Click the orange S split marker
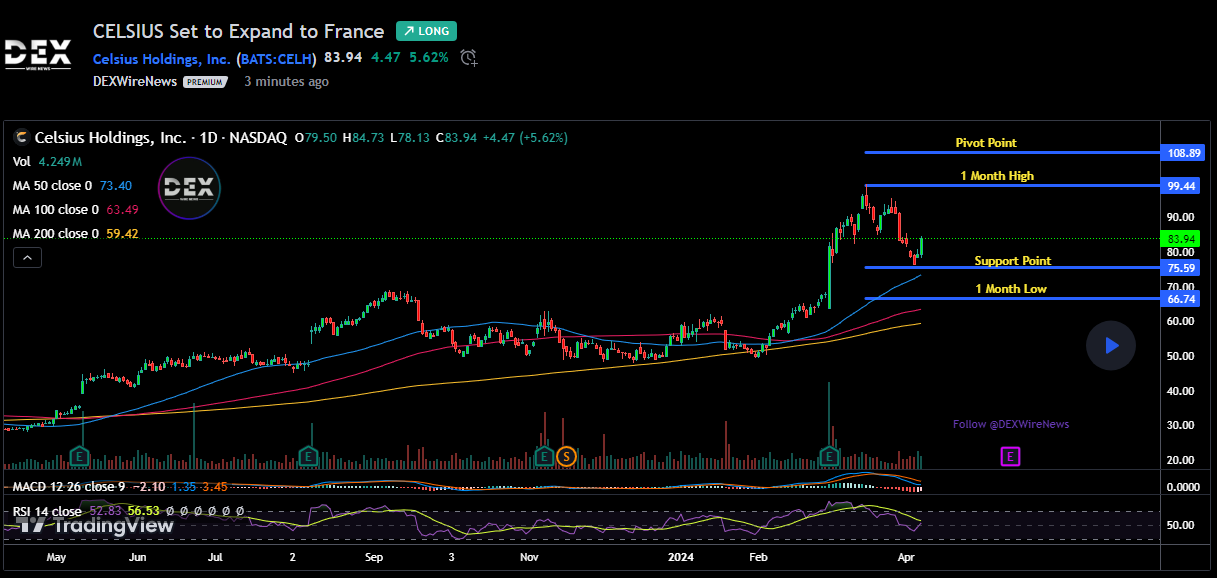 click(567, 457)
